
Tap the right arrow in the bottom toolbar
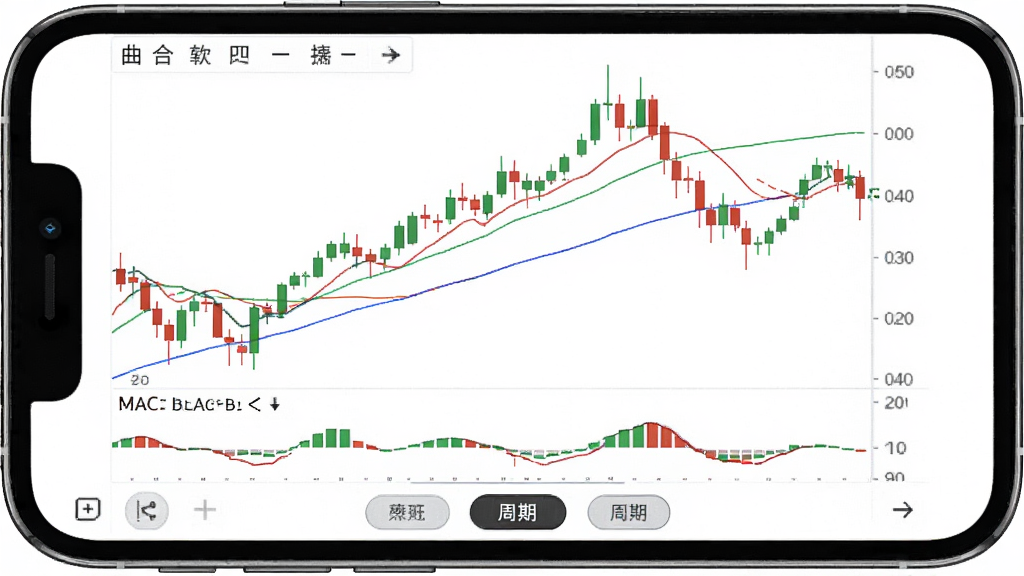[x=903, y=510]
